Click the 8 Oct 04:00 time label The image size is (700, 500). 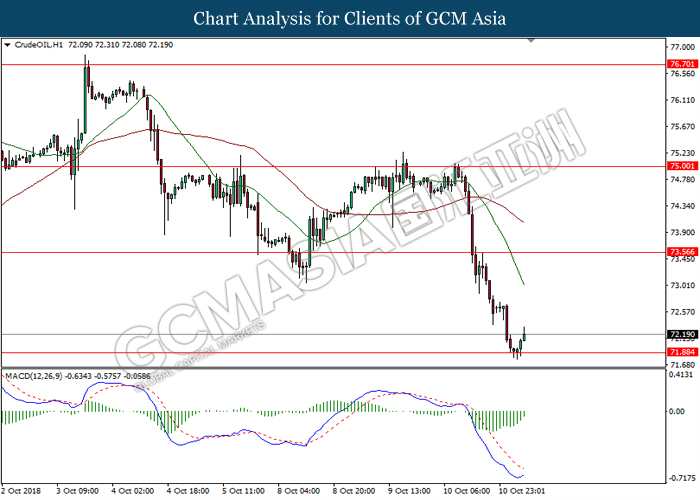coord(299,491)
